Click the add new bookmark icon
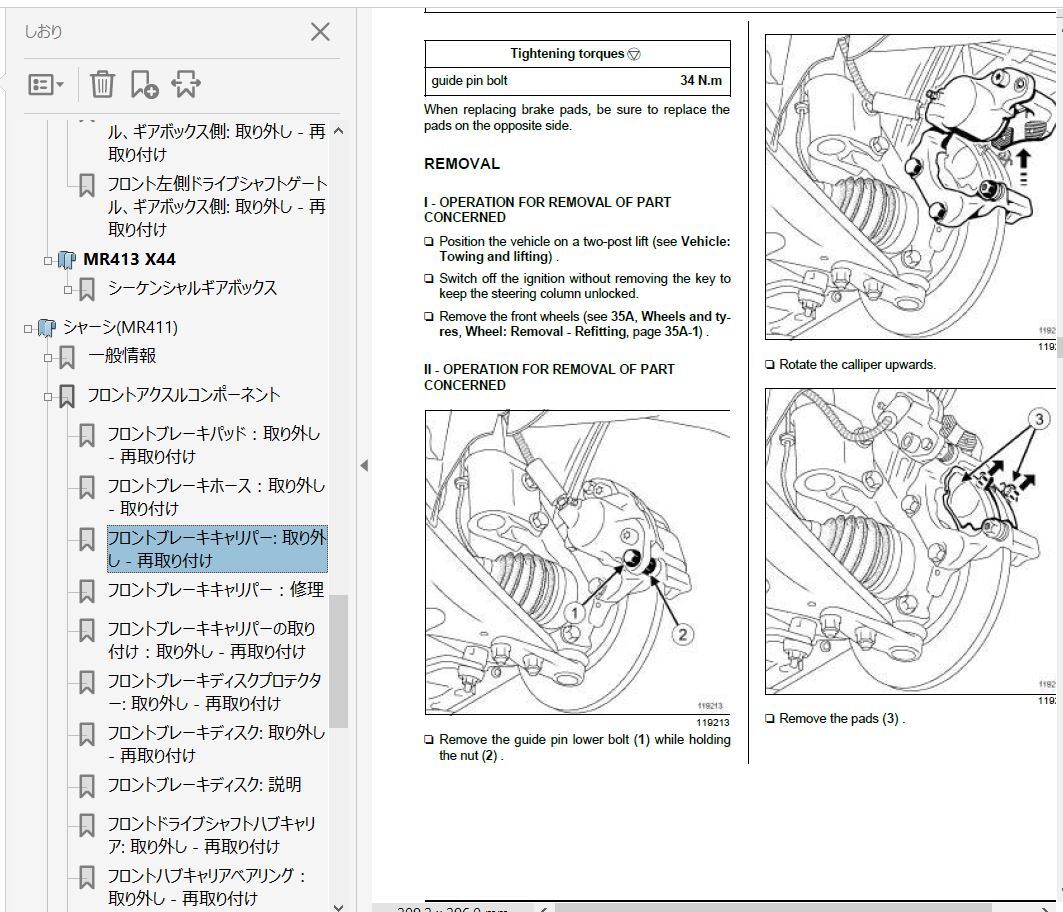 click(144, 85)
